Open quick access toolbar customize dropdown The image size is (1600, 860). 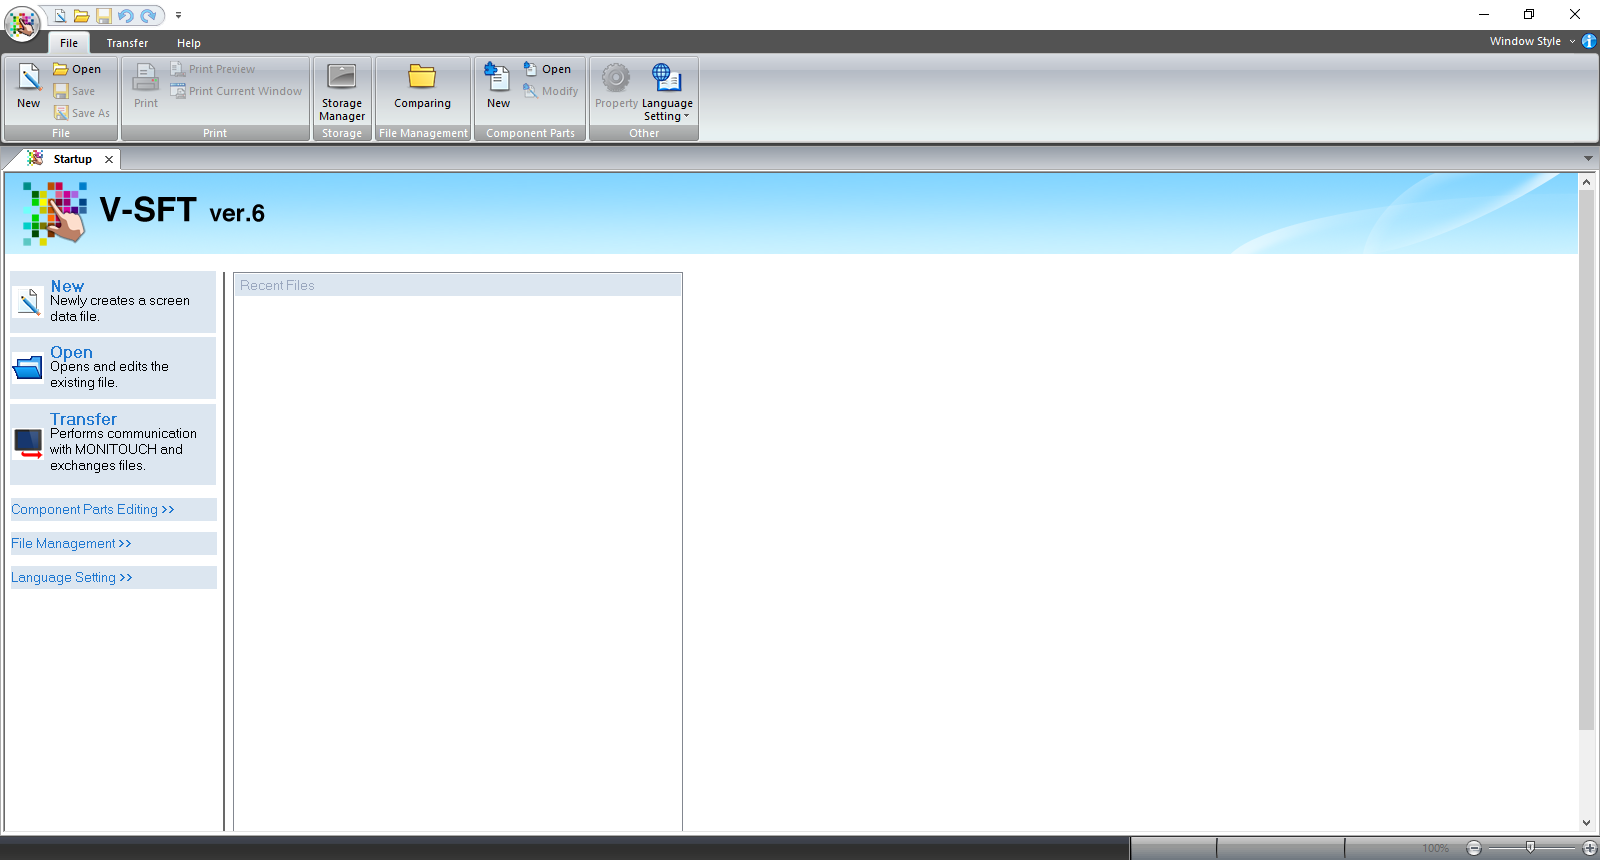(x=178, y=16)
